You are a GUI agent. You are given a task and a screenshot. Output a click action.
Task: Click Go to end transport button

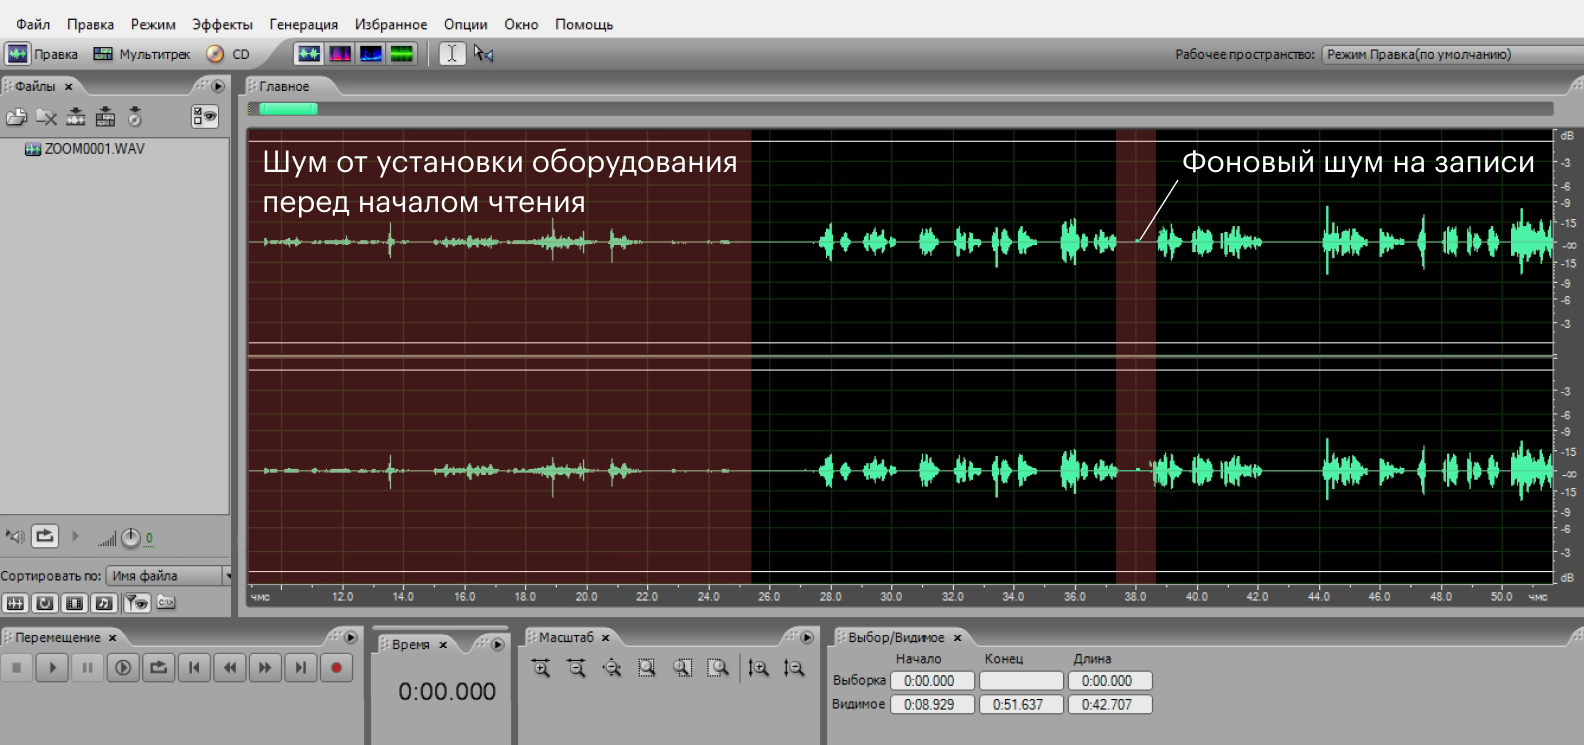301,668
